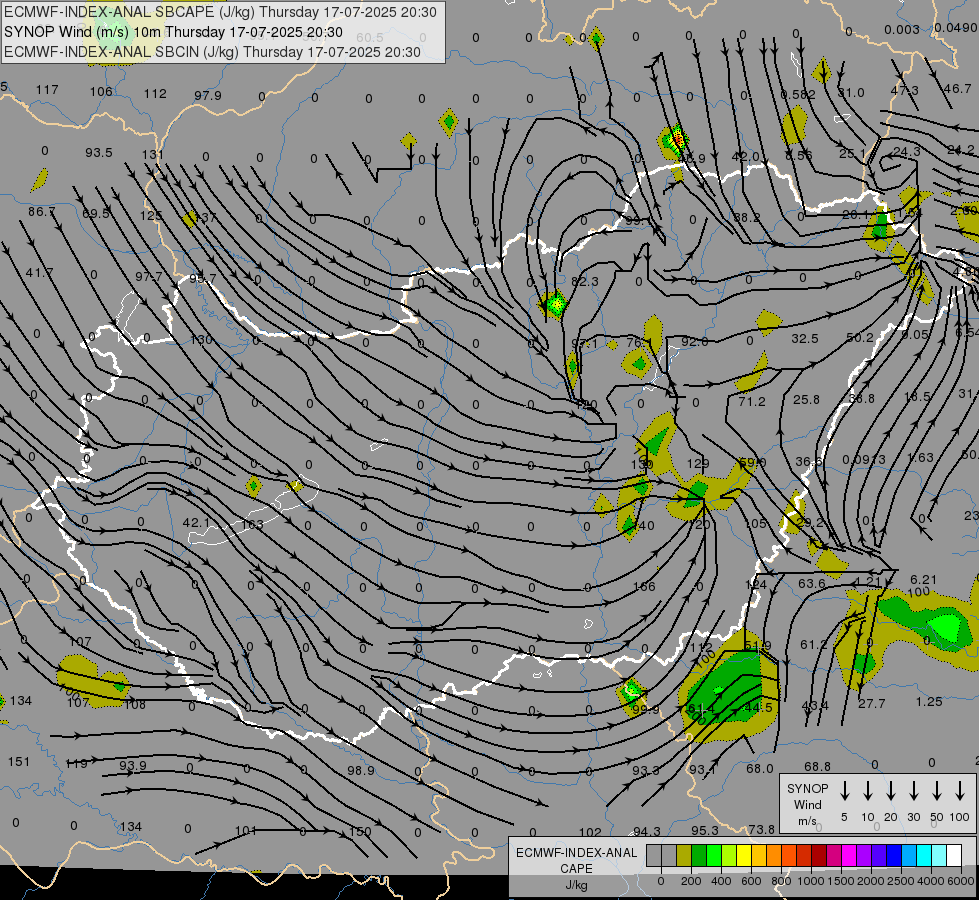The height and width of the screenshot is (900, 979).
Task: Click the map value 93.9
Action: (x=132, y=766)
